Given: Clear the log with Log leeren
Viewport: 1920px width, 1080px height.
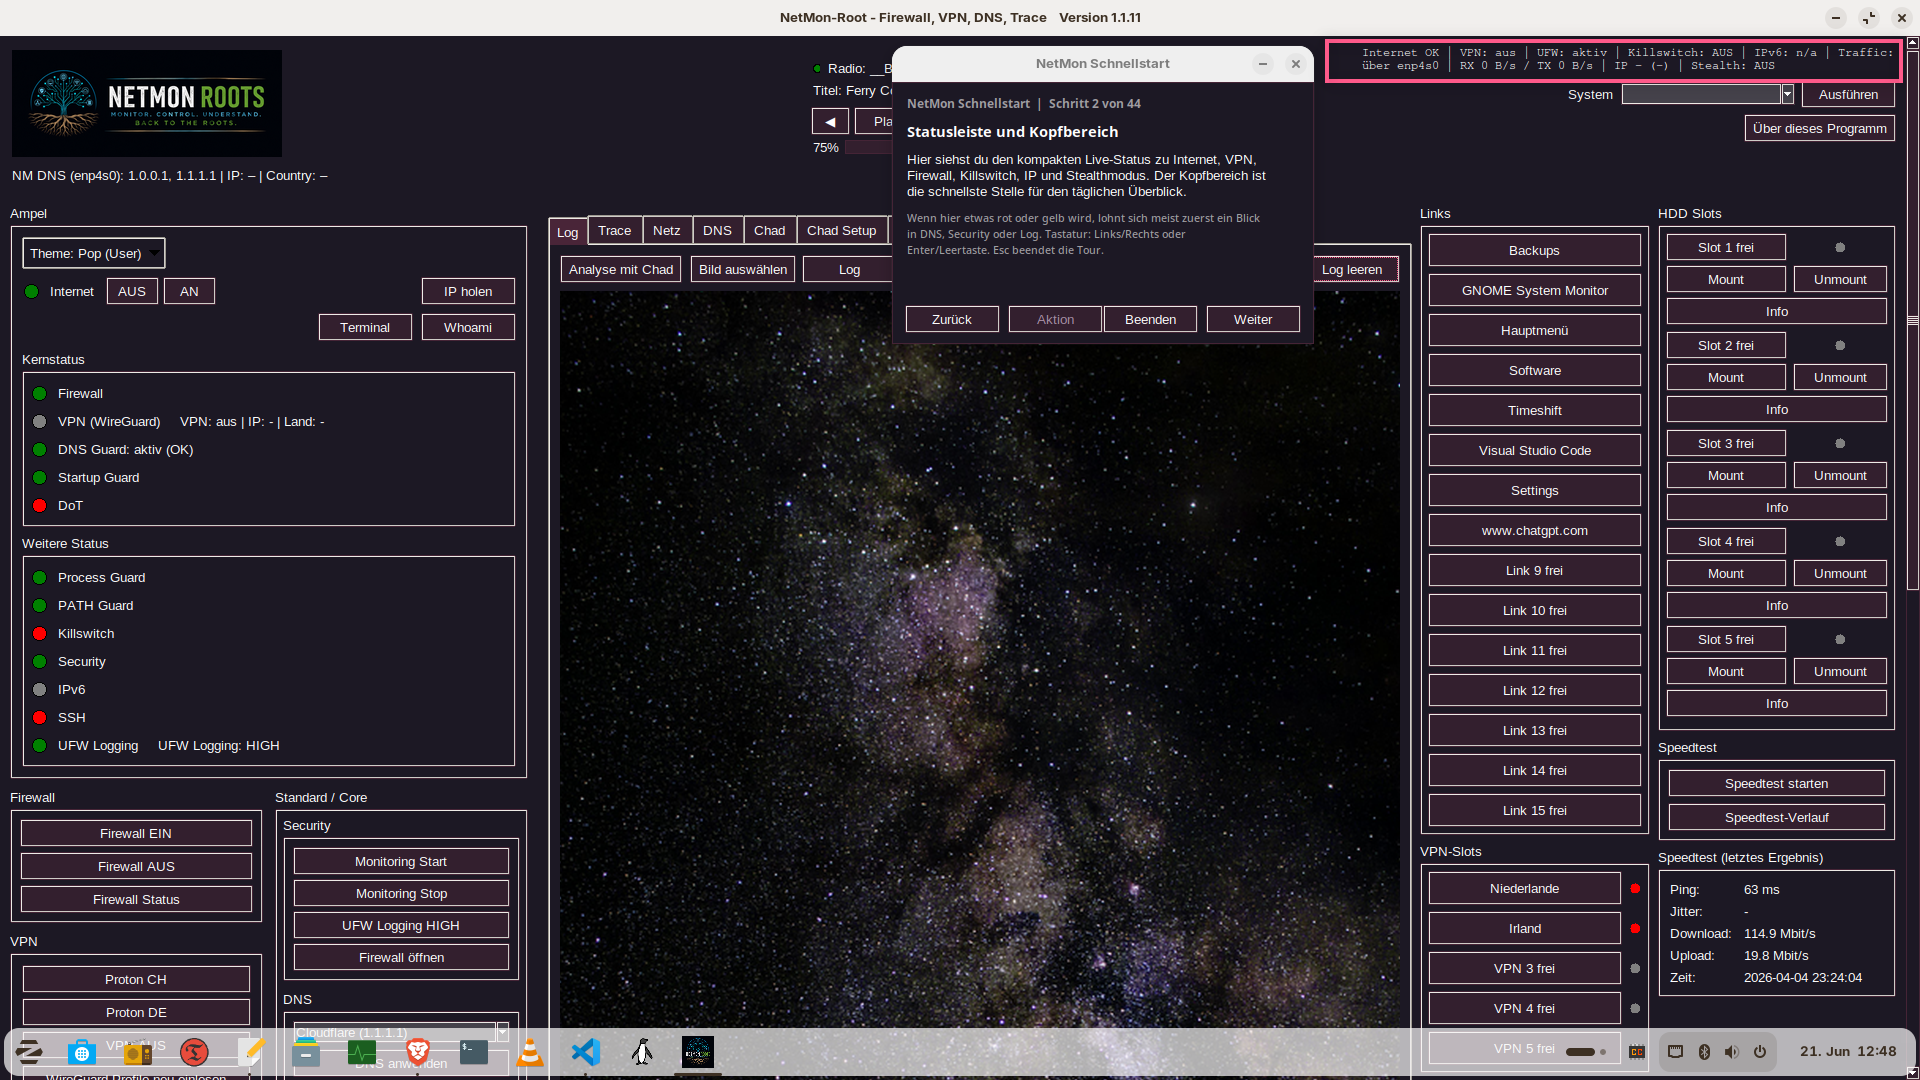Looking at the screenshot, I should 1352,269.
